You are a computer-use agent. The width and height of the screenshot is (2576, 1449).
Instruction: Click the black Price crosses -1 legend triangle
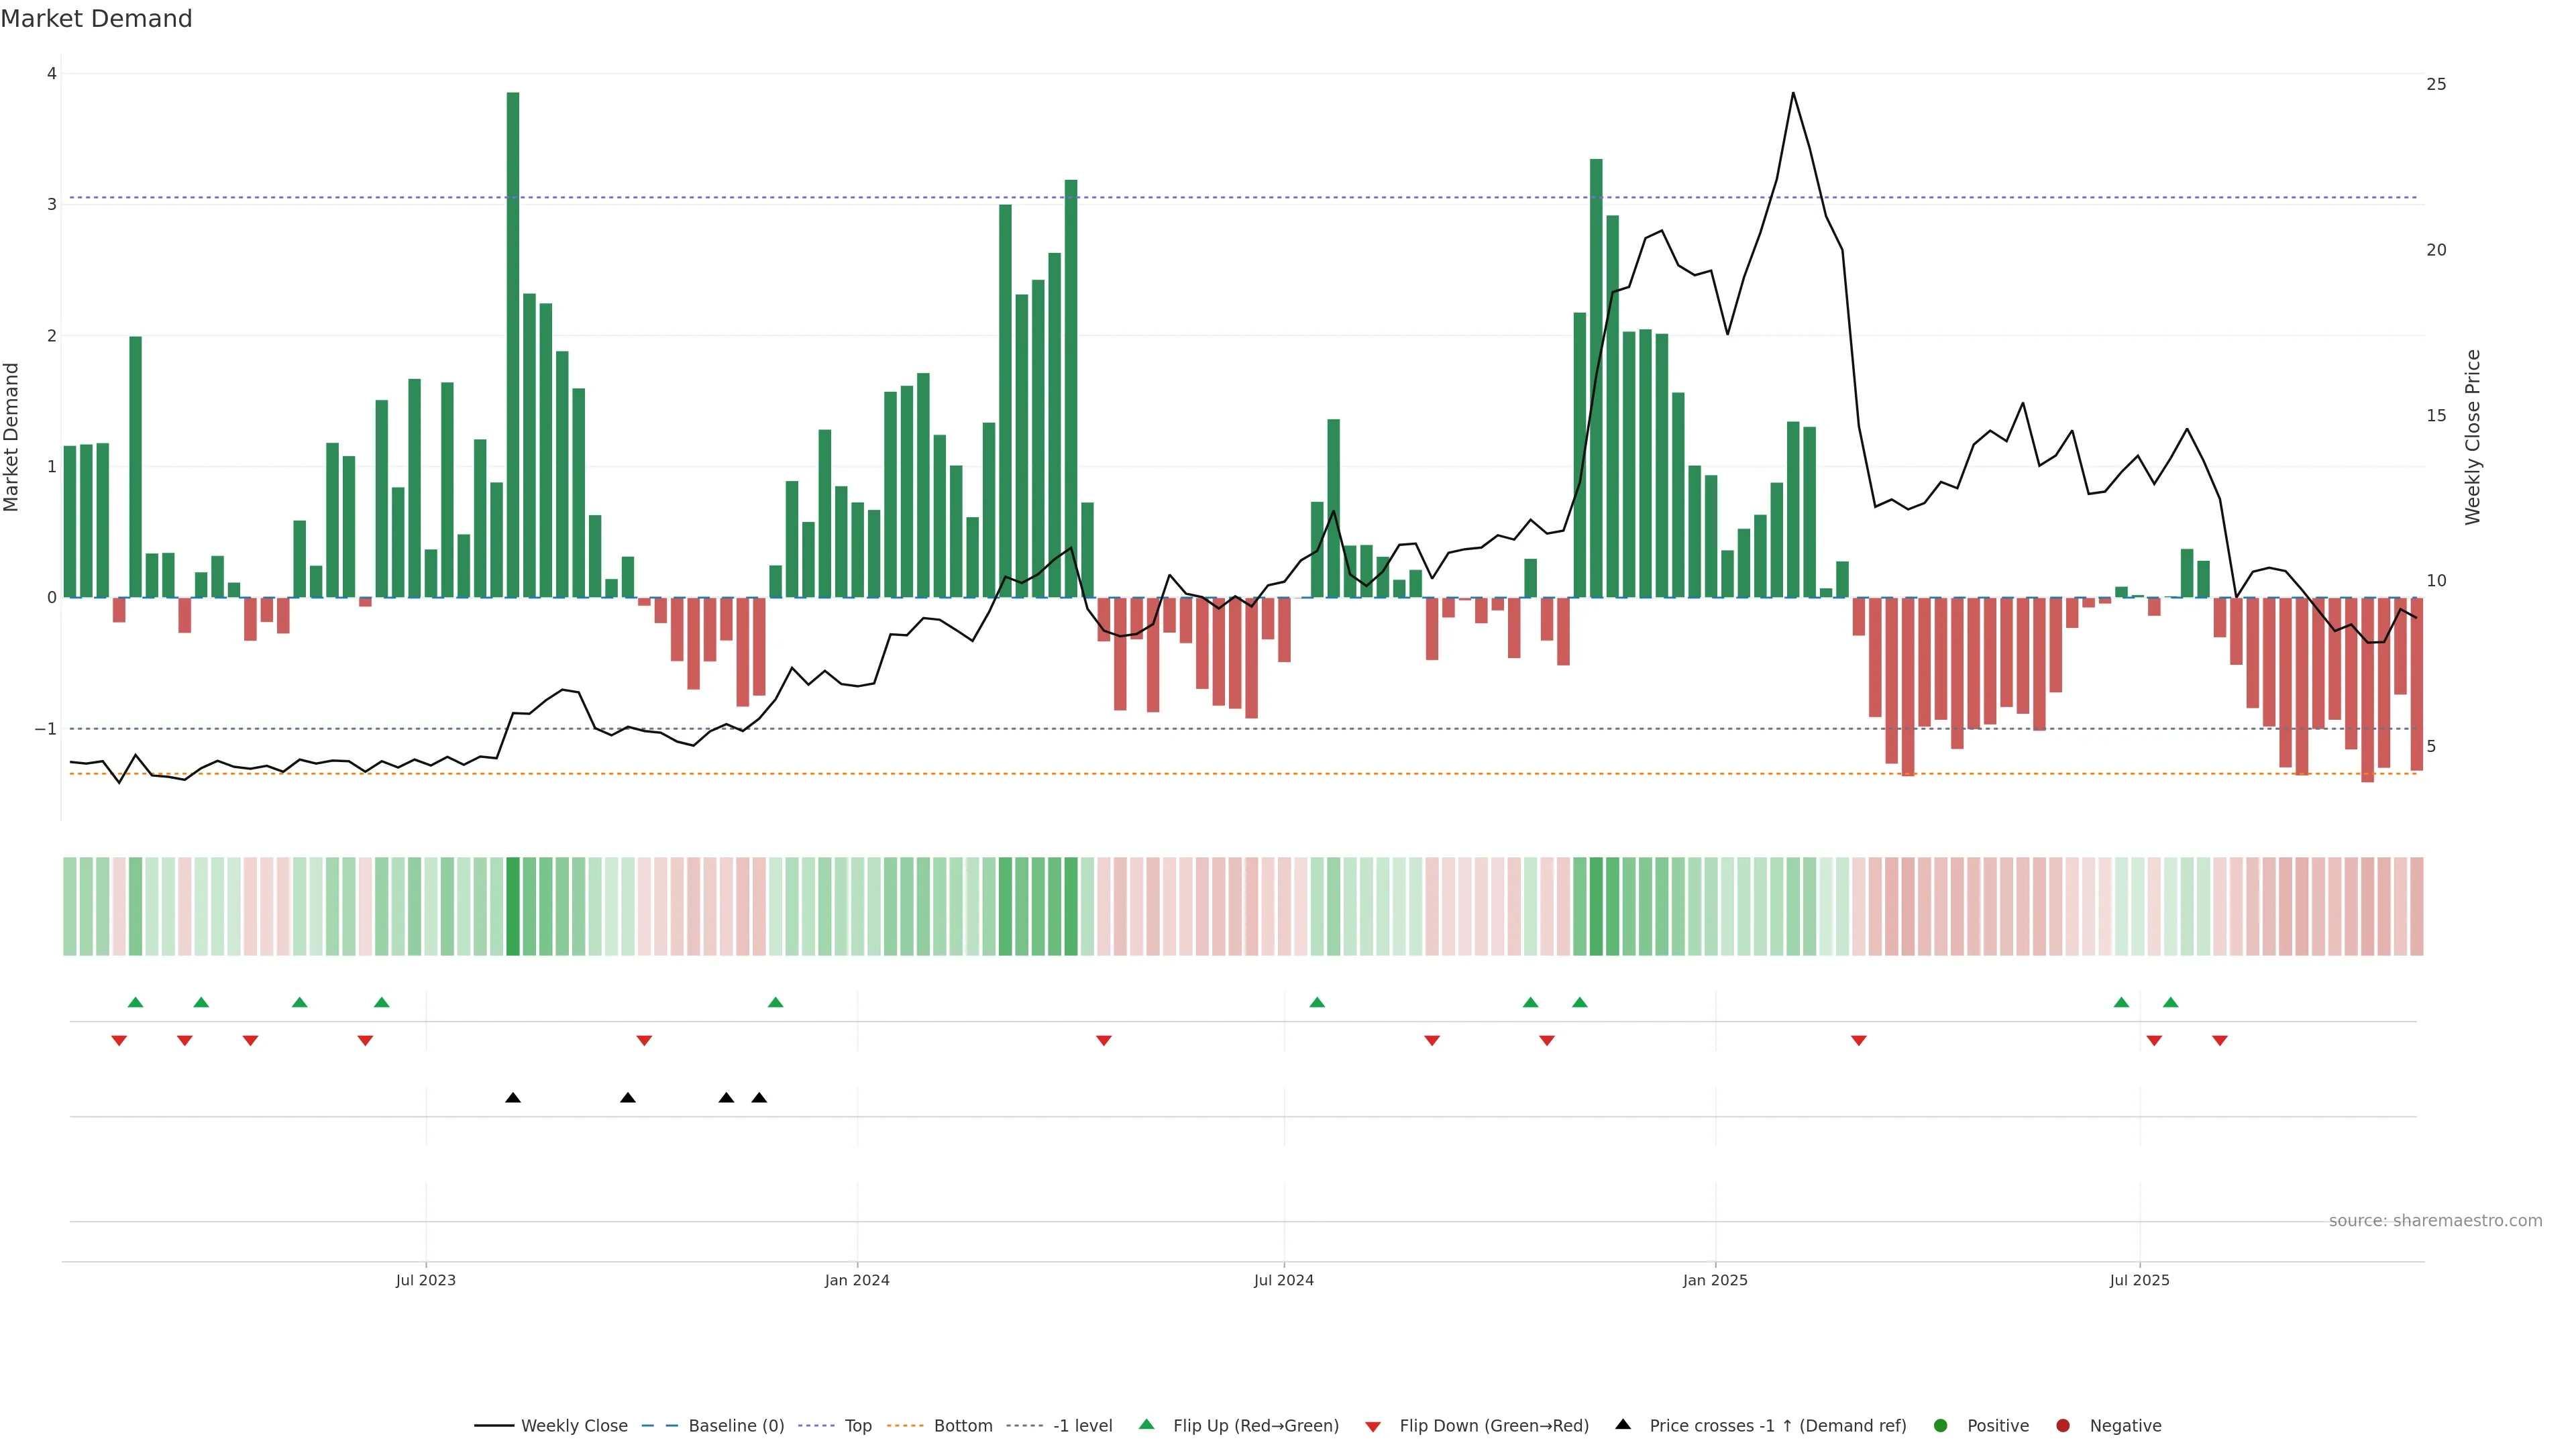pyautogui.click(x=1623, y=1425)
